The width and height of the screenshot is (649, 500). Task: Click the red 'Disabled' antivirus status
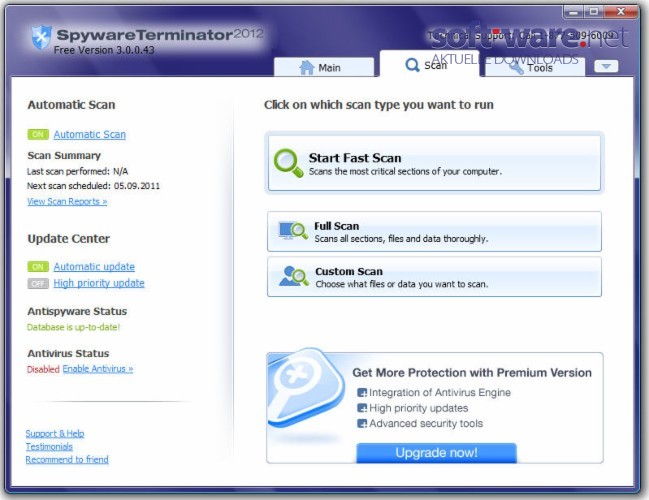pos(43,369)
